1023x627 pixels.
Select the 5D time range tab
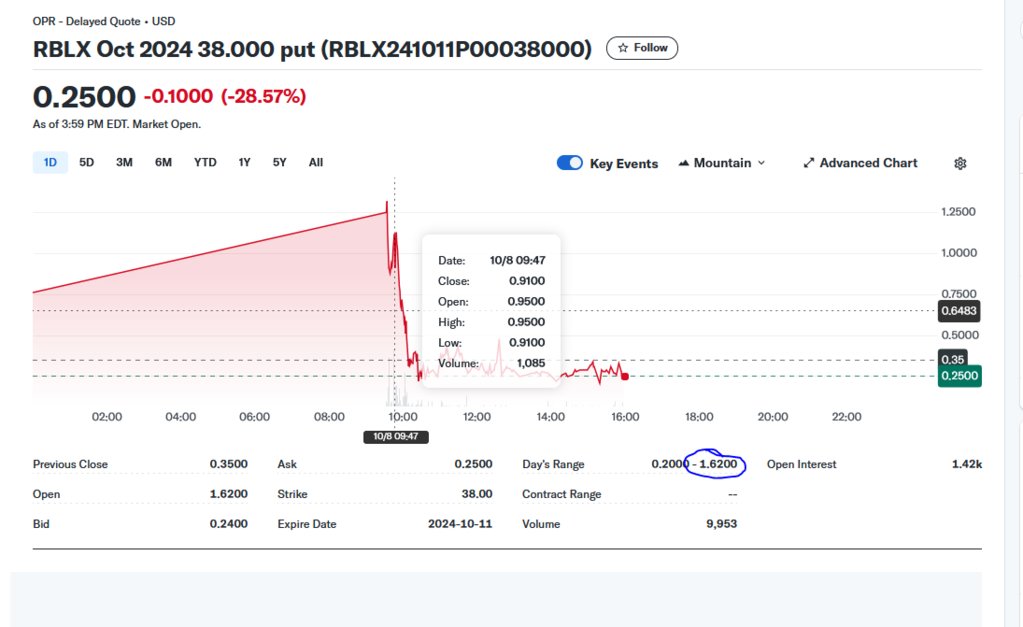[87, 162]
